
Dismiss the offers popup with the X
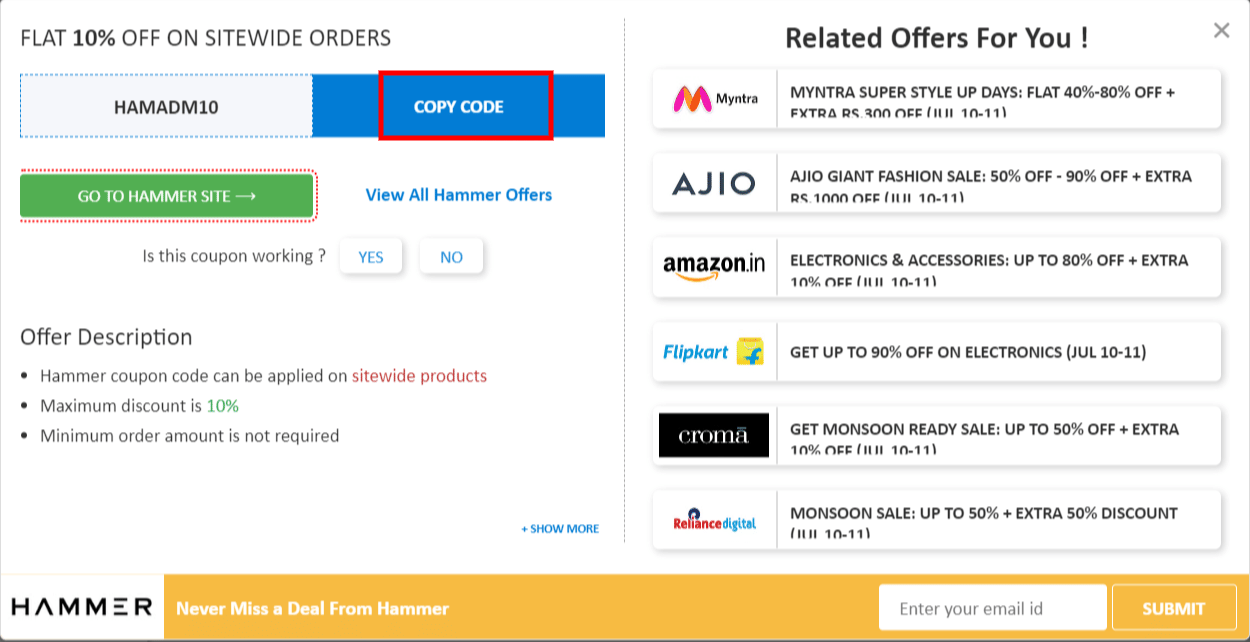point(1221,30)
